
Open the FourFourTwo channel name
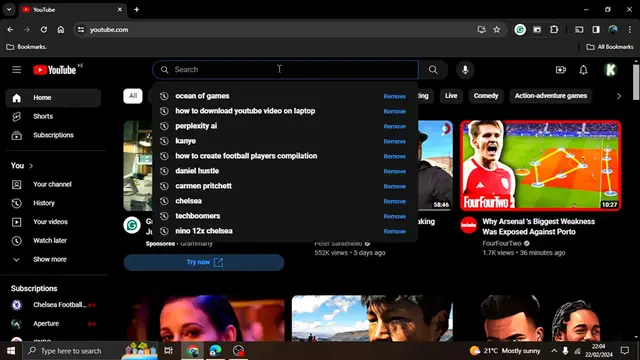point(502,243)
